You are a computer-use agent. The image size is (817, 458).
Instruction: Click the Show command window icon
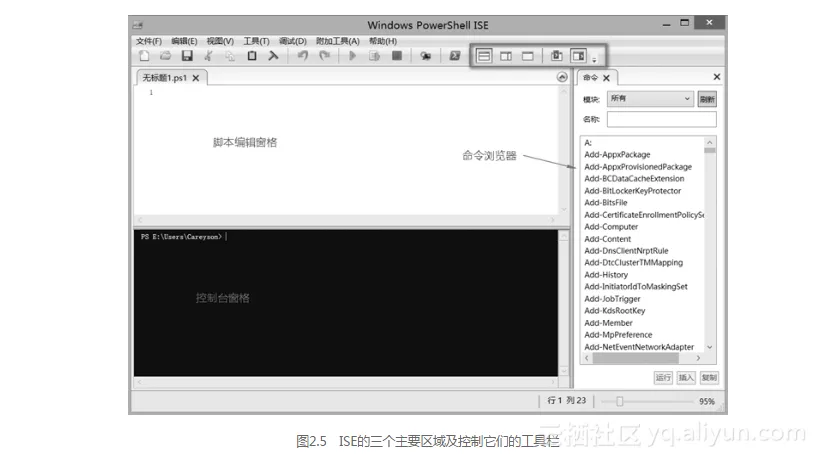pos(556,56)
